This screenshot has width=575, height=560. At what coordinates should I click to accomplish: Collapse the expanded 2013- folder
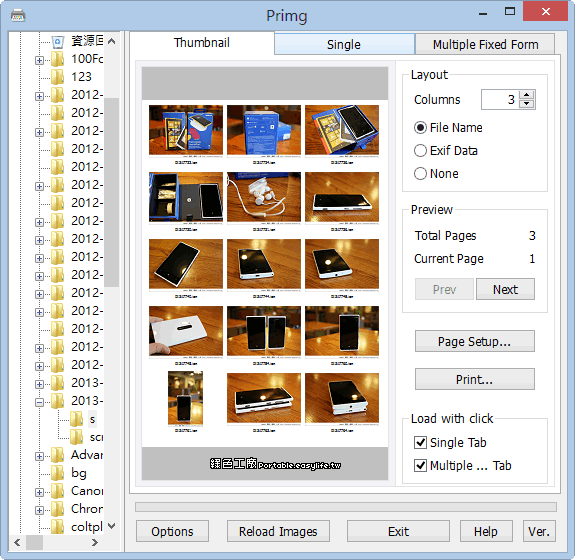(x=39, y=402)
